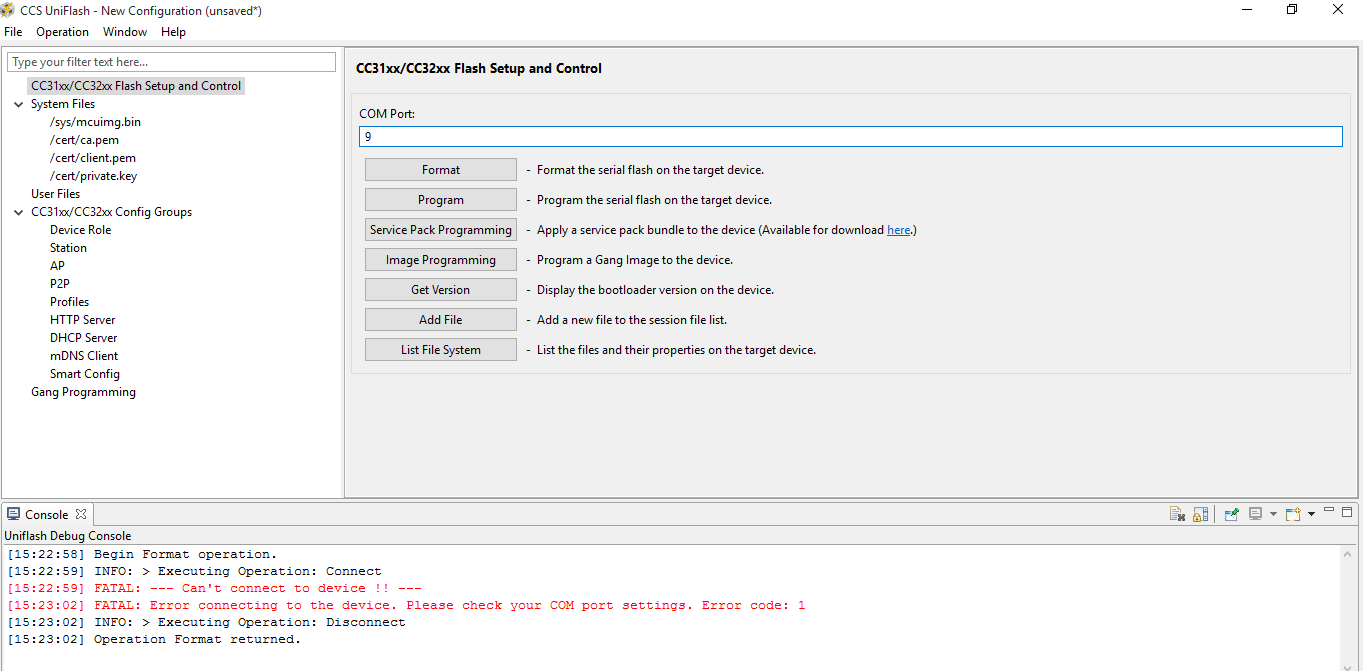Pin the console view
Viewport: 1363px width, 671px height.
(x=1232, y=514)
